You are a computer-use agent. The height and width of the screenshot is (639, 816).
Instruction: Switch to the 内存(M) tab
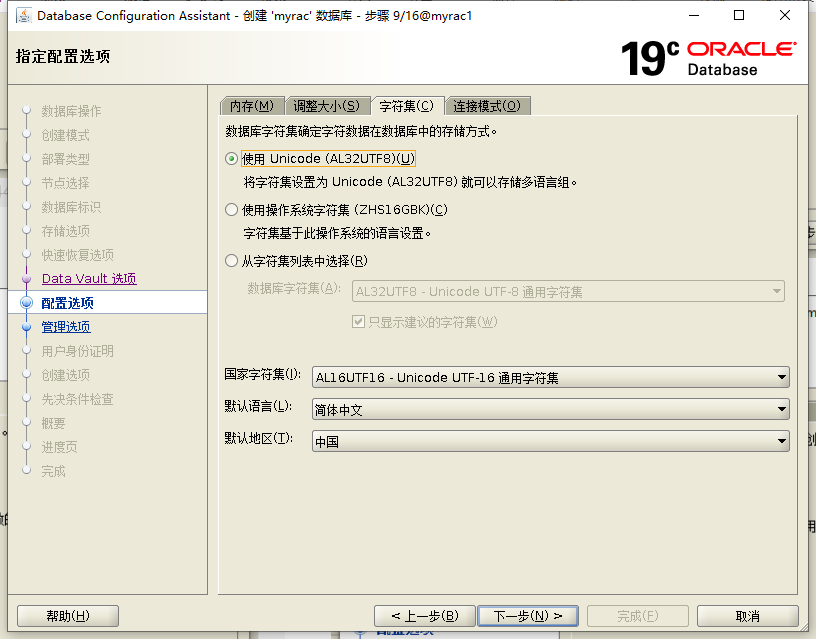[x=252, y=105]
